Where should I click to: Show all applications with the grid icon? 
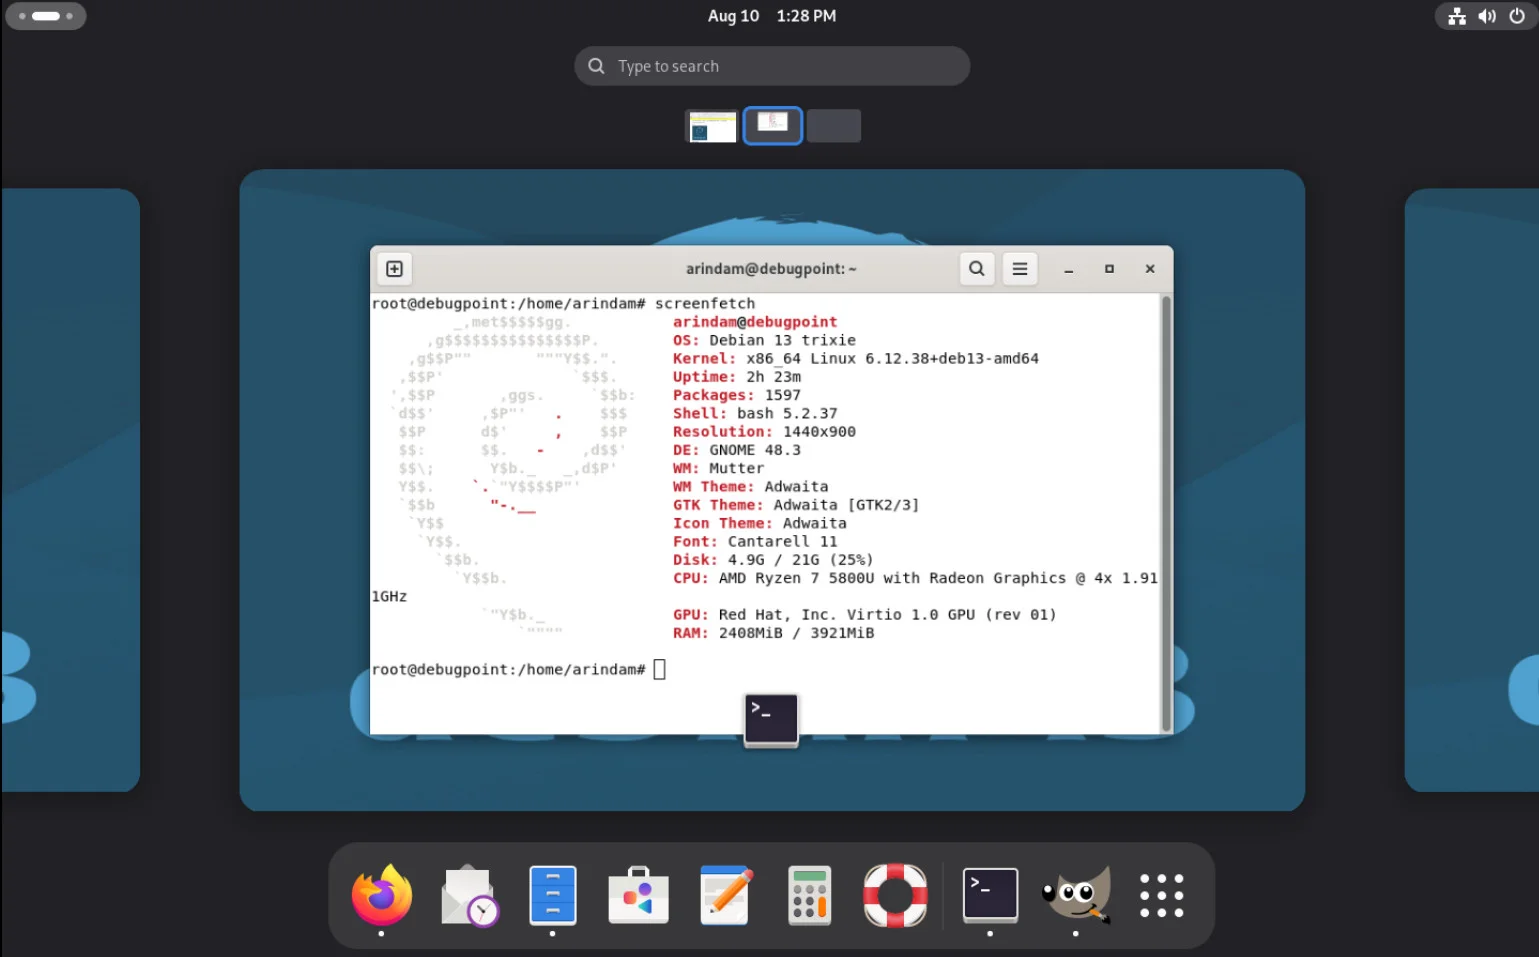tap(1160, 895)
